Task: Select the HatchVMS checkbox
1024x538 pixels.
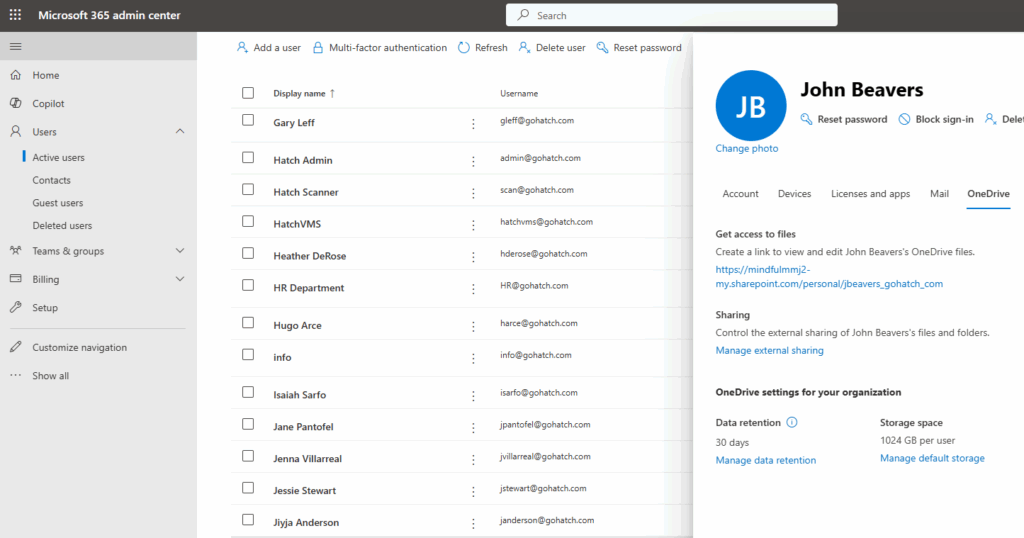Action: point(248,221)
